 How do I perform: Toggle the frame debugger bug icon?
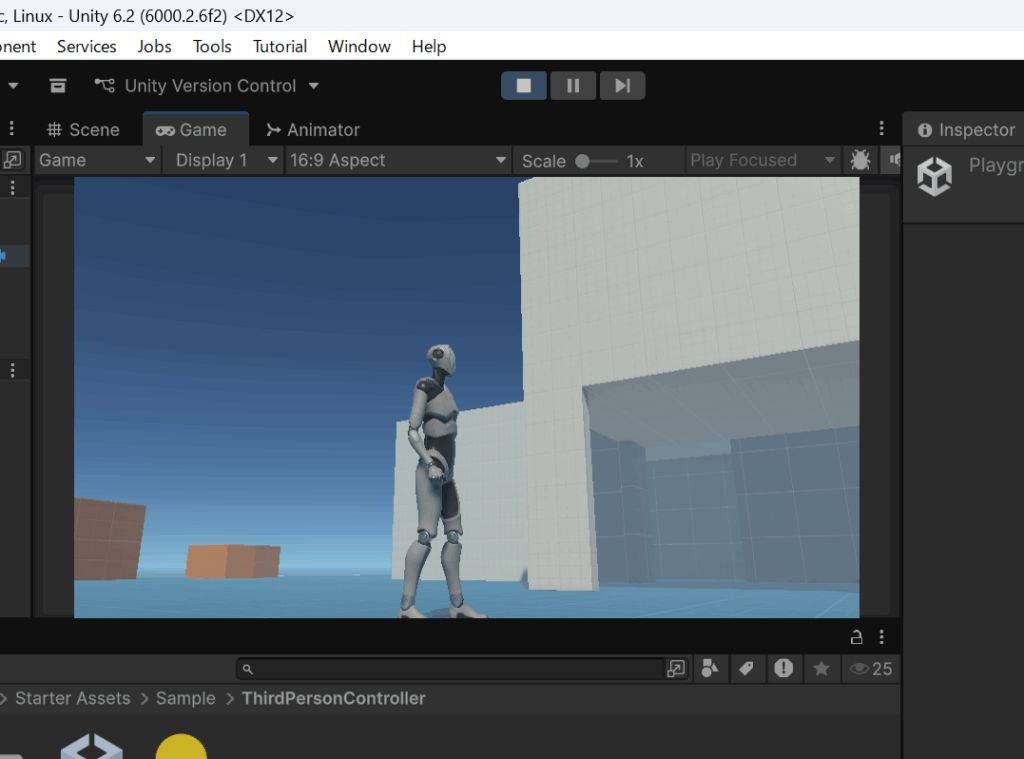click(x=860, y=160)
